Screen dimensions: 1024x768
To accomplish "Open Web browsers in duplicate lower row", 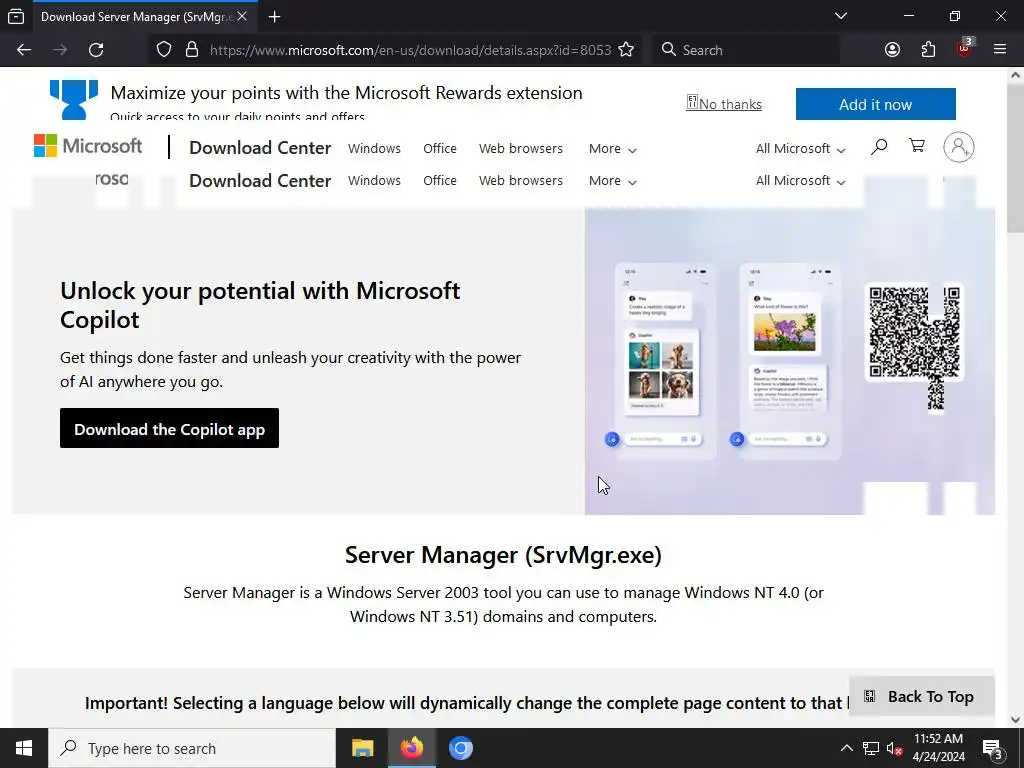I will tap(520, 180).
